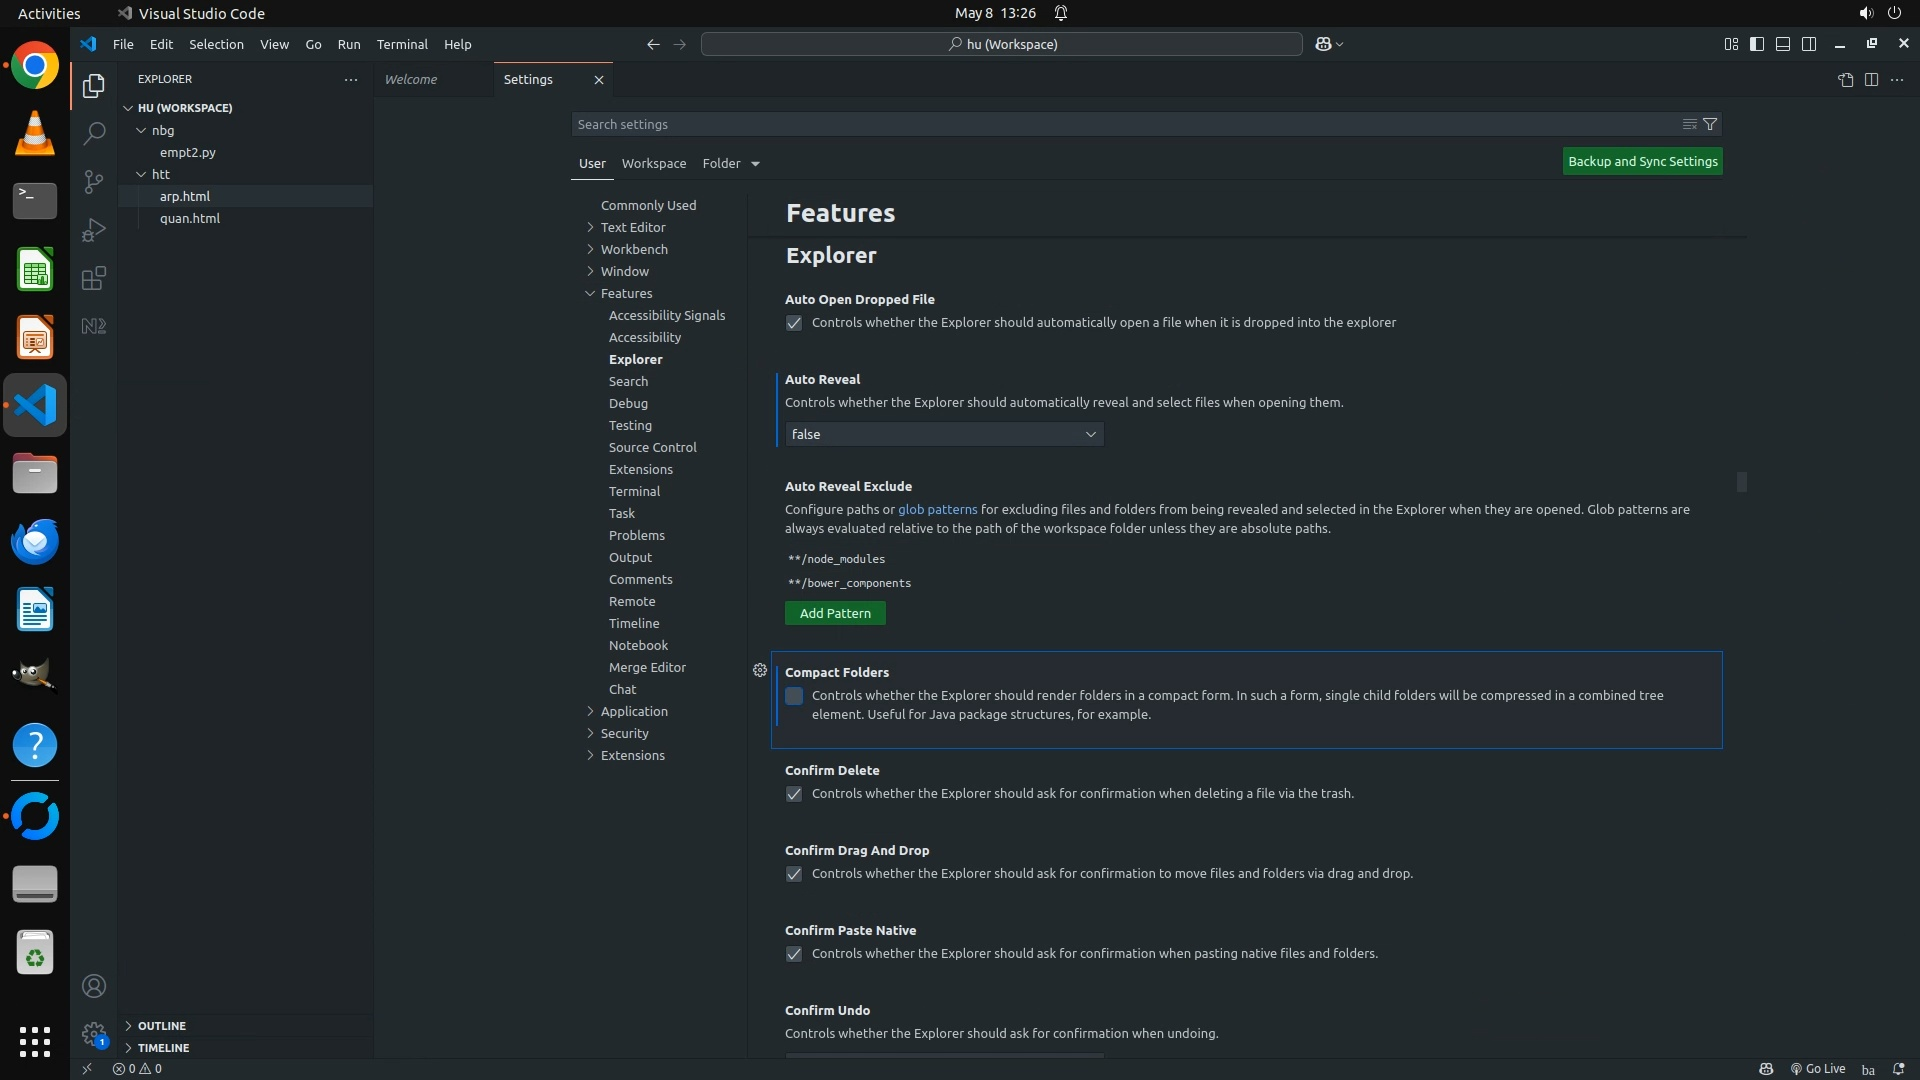The image size is (1920, 1080).
Task: Open the Terminal menu
Action: pos(402,44)
